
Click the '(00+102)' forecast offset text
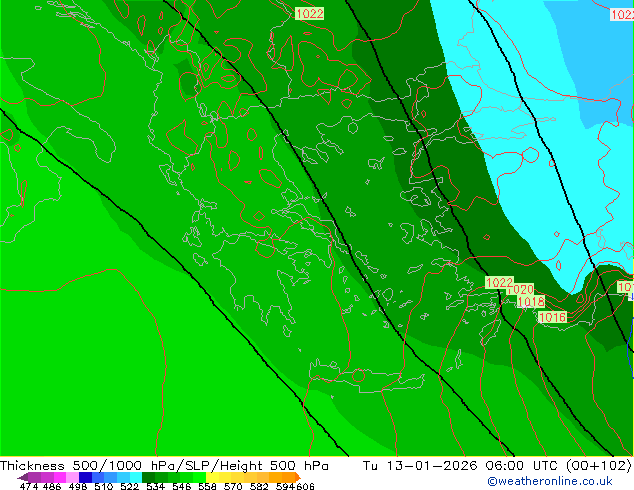[x=598, y=466]
